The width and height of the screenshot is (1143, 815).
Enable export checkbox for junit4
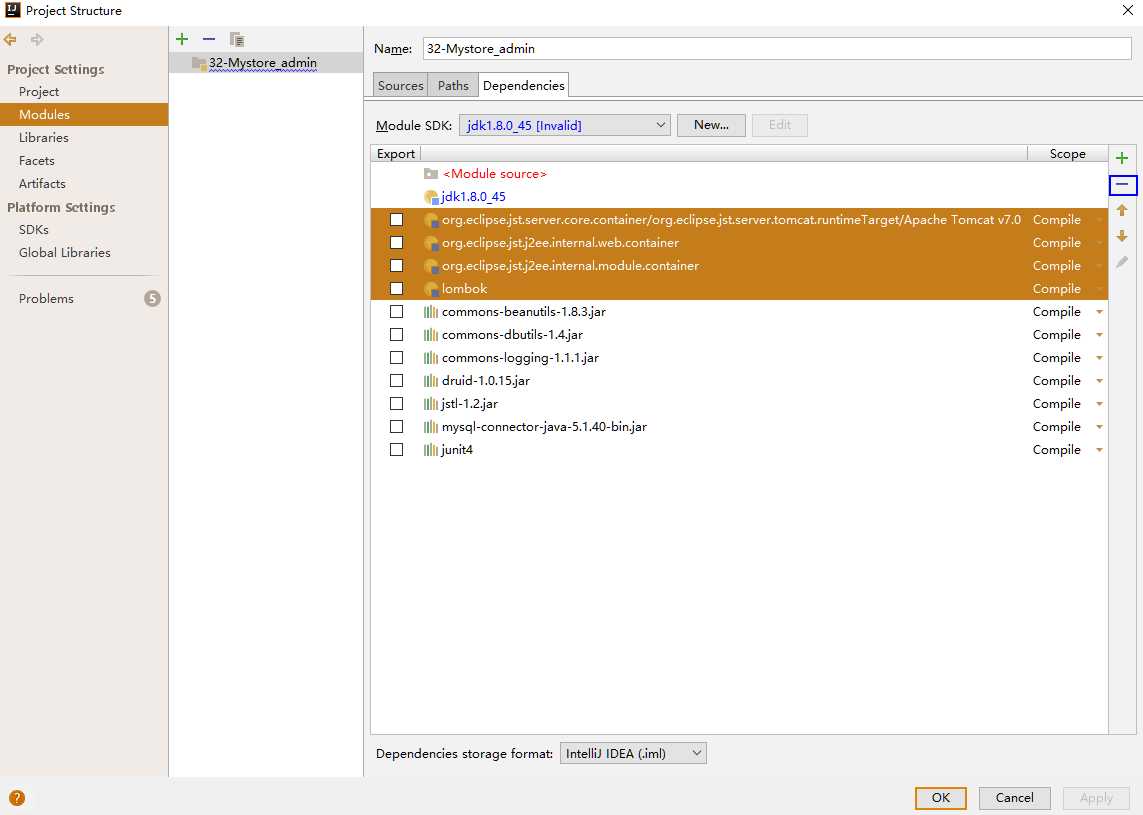pyautogui.click(x=397, y=450)
